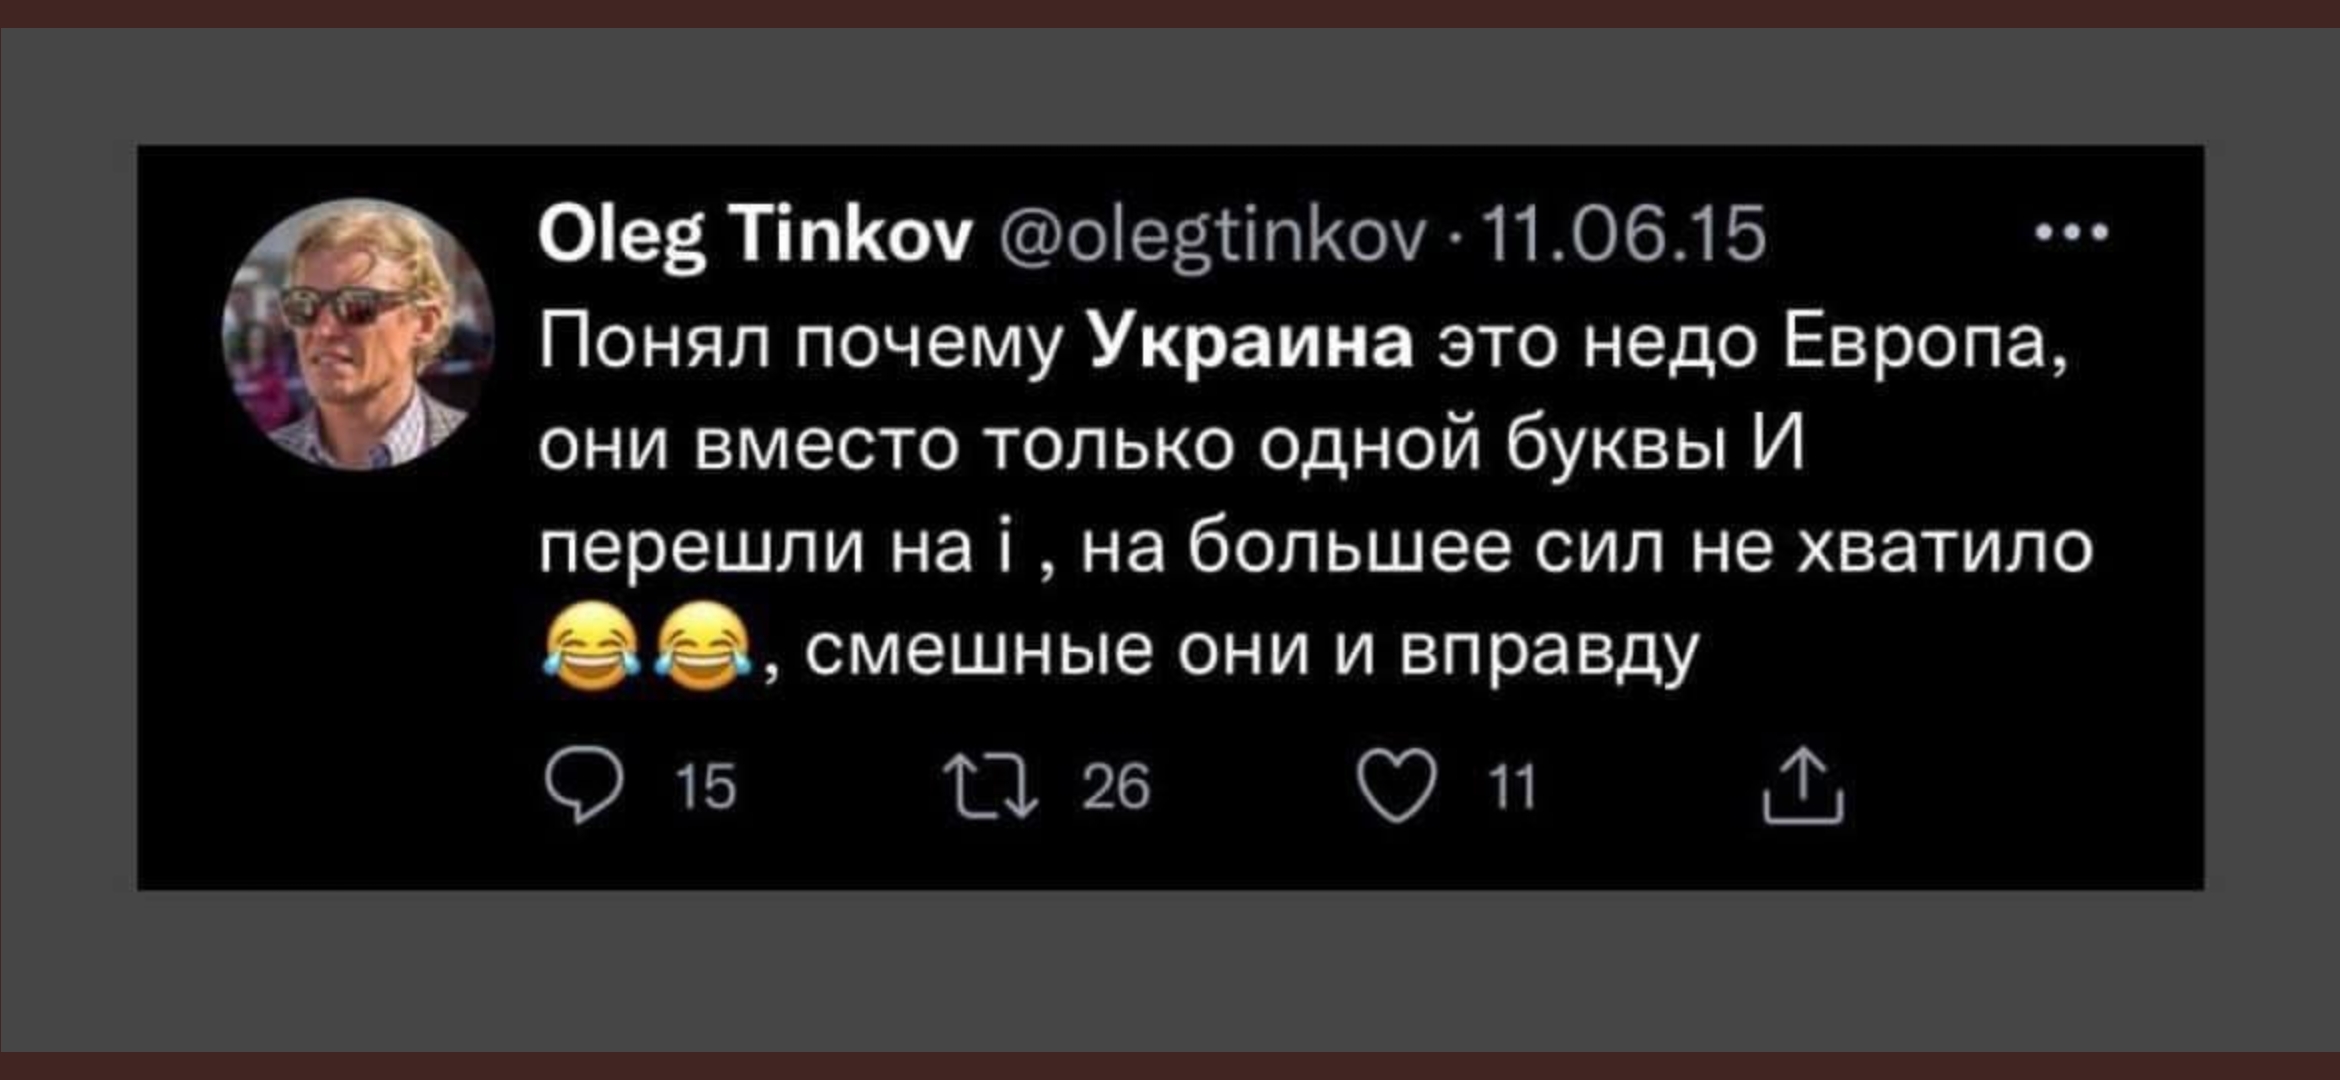Click the reply count 15
The height and width of the screenshot is (1080, 2340).
tap(706, 788)
